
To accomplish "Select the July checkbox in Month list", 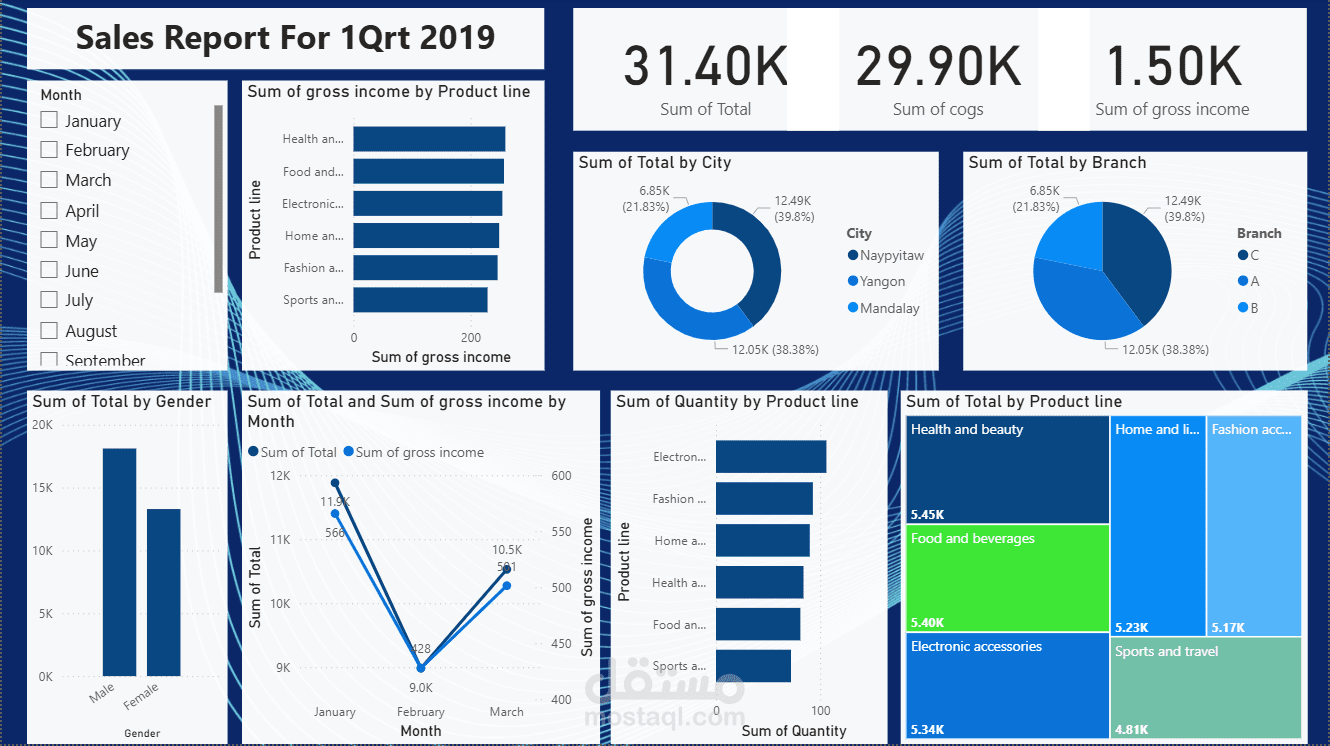I will [x=48, y=300].
